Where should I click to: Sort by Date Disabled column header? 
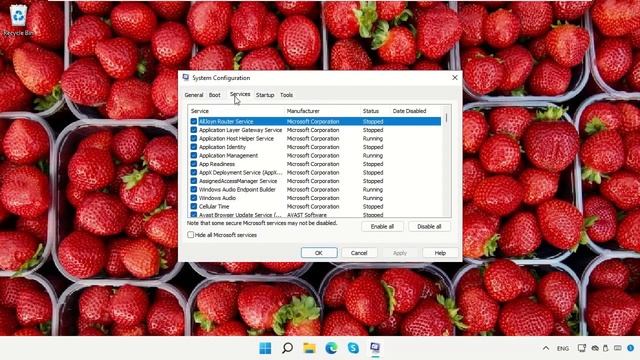click(x=416, y=111)
